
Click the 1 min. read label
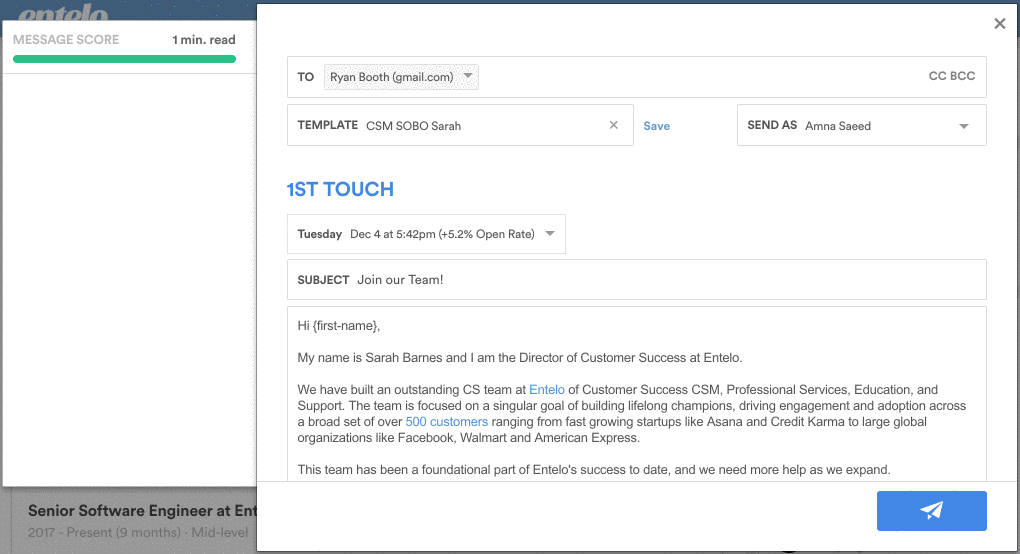pyautogui.click(x=204, y=40)
